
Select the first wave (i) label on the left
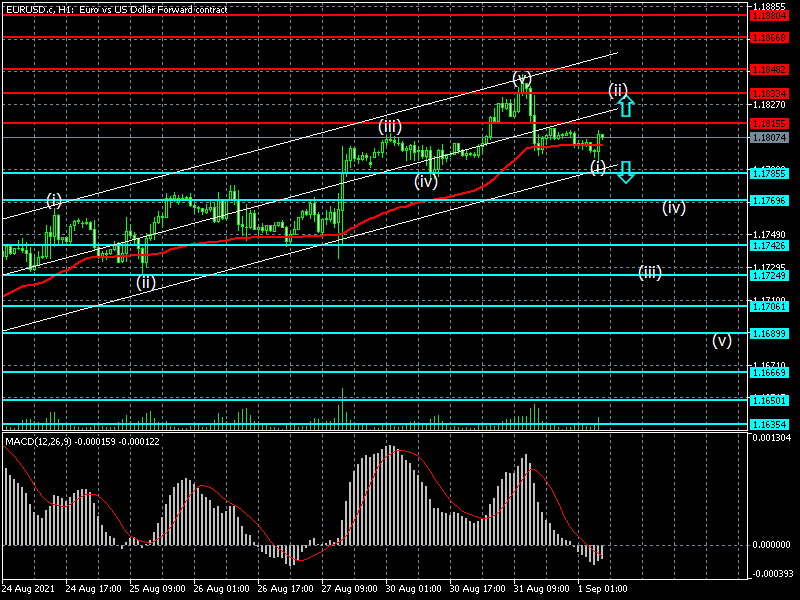point(54,200)
